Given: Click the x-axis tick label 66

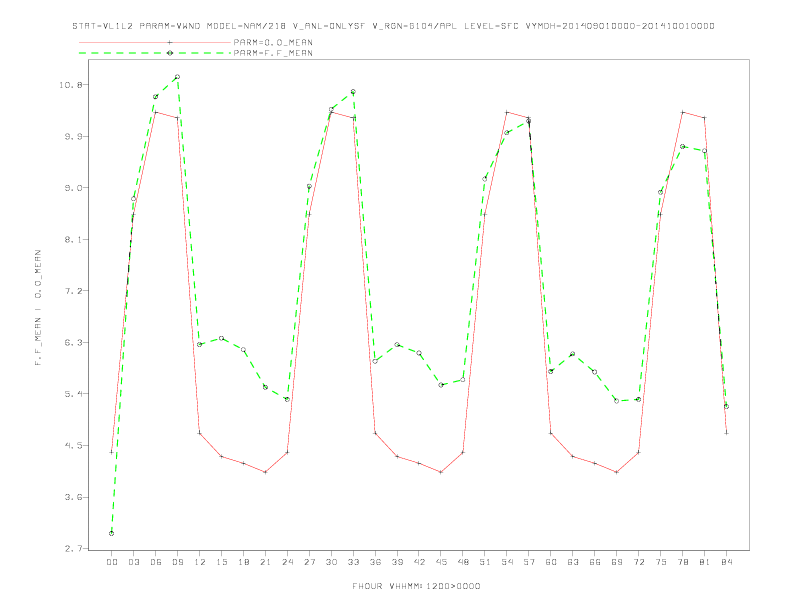Looking at the screenshot, I should (595, 562).
